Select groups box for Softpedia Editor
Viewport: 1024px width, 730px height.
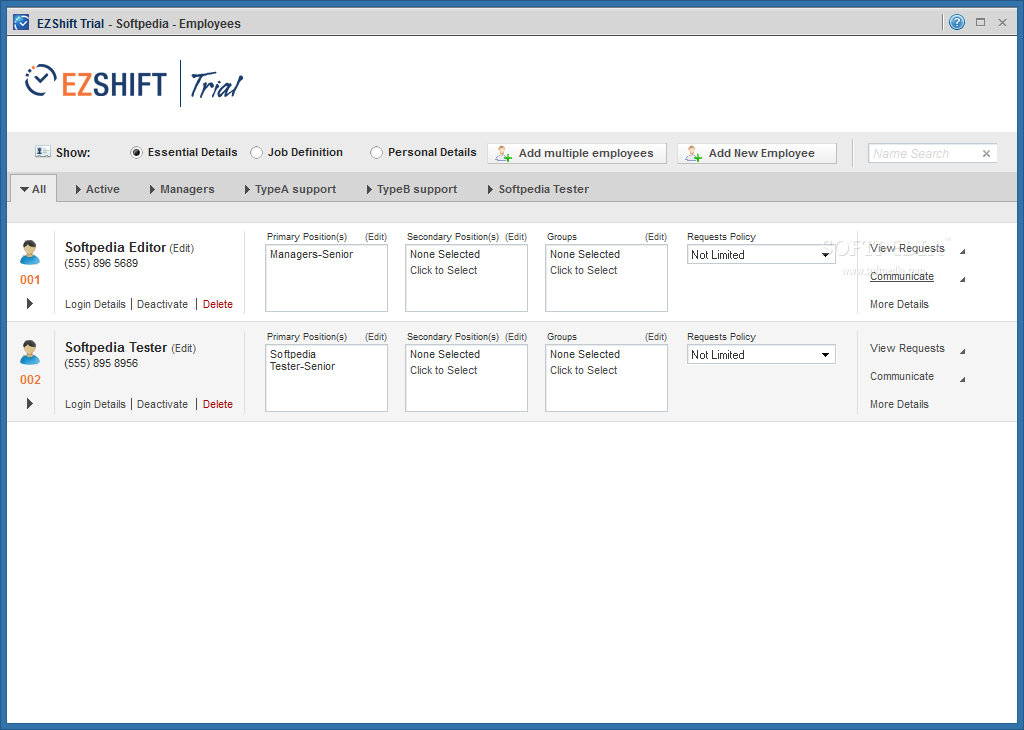click(x=606, y=278)
